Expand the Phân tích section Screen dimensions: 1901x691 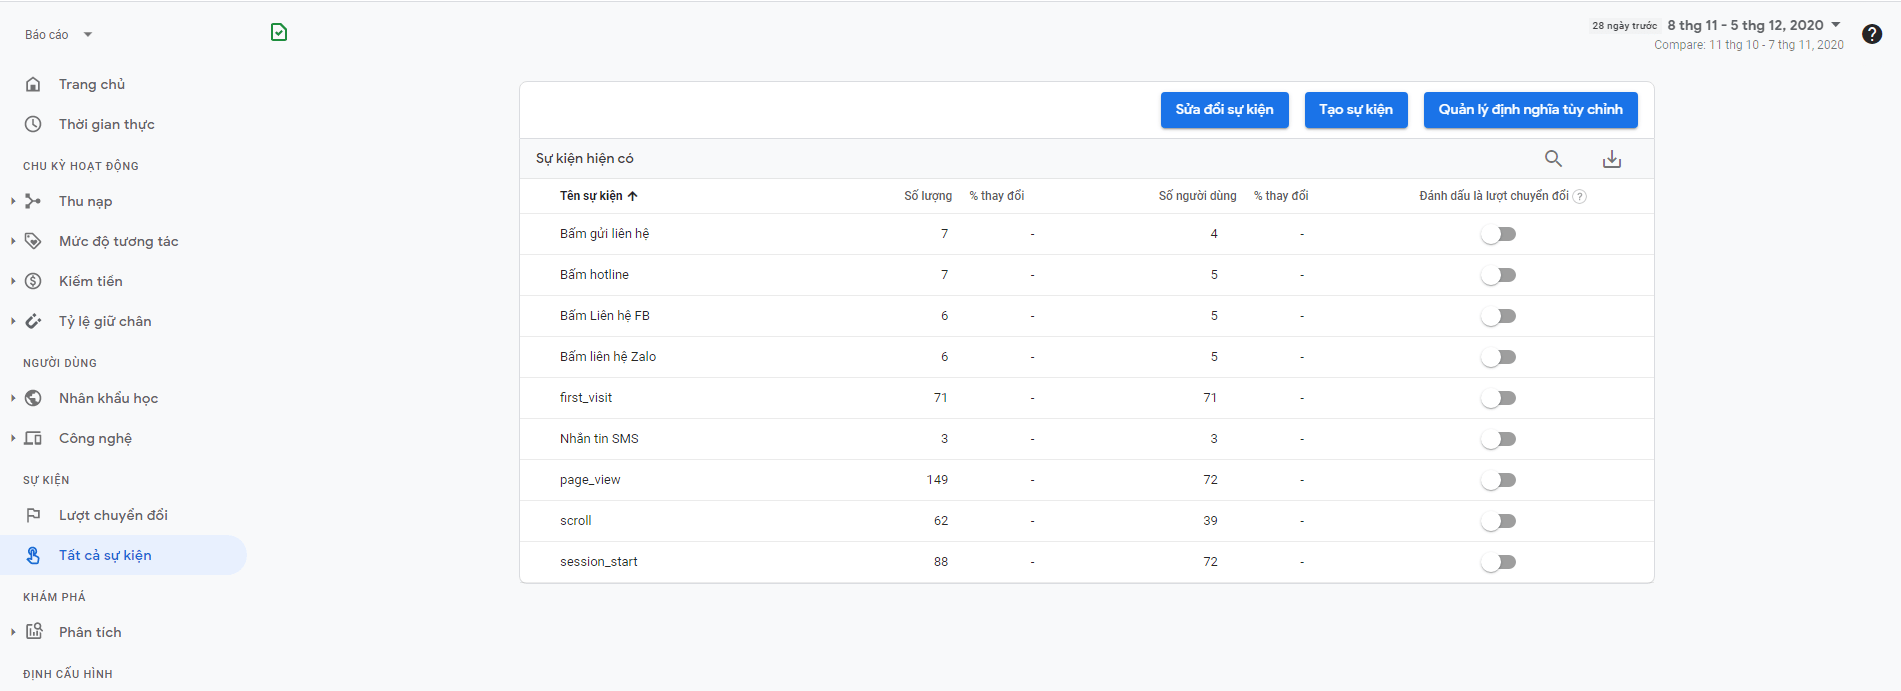coord(13,632)
